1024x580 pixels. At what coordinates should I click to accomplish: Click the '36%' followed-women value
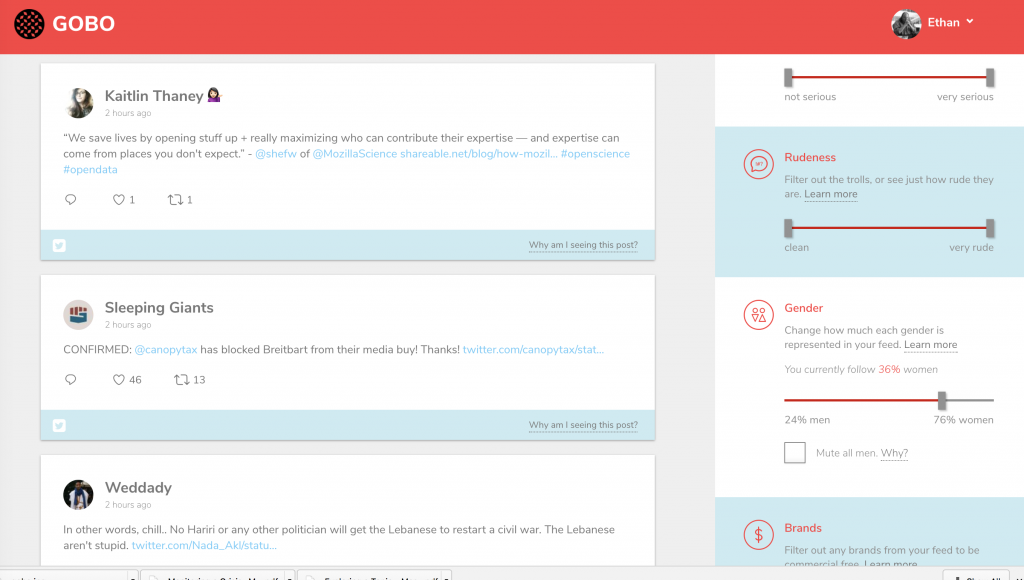[x=889, y=370]
